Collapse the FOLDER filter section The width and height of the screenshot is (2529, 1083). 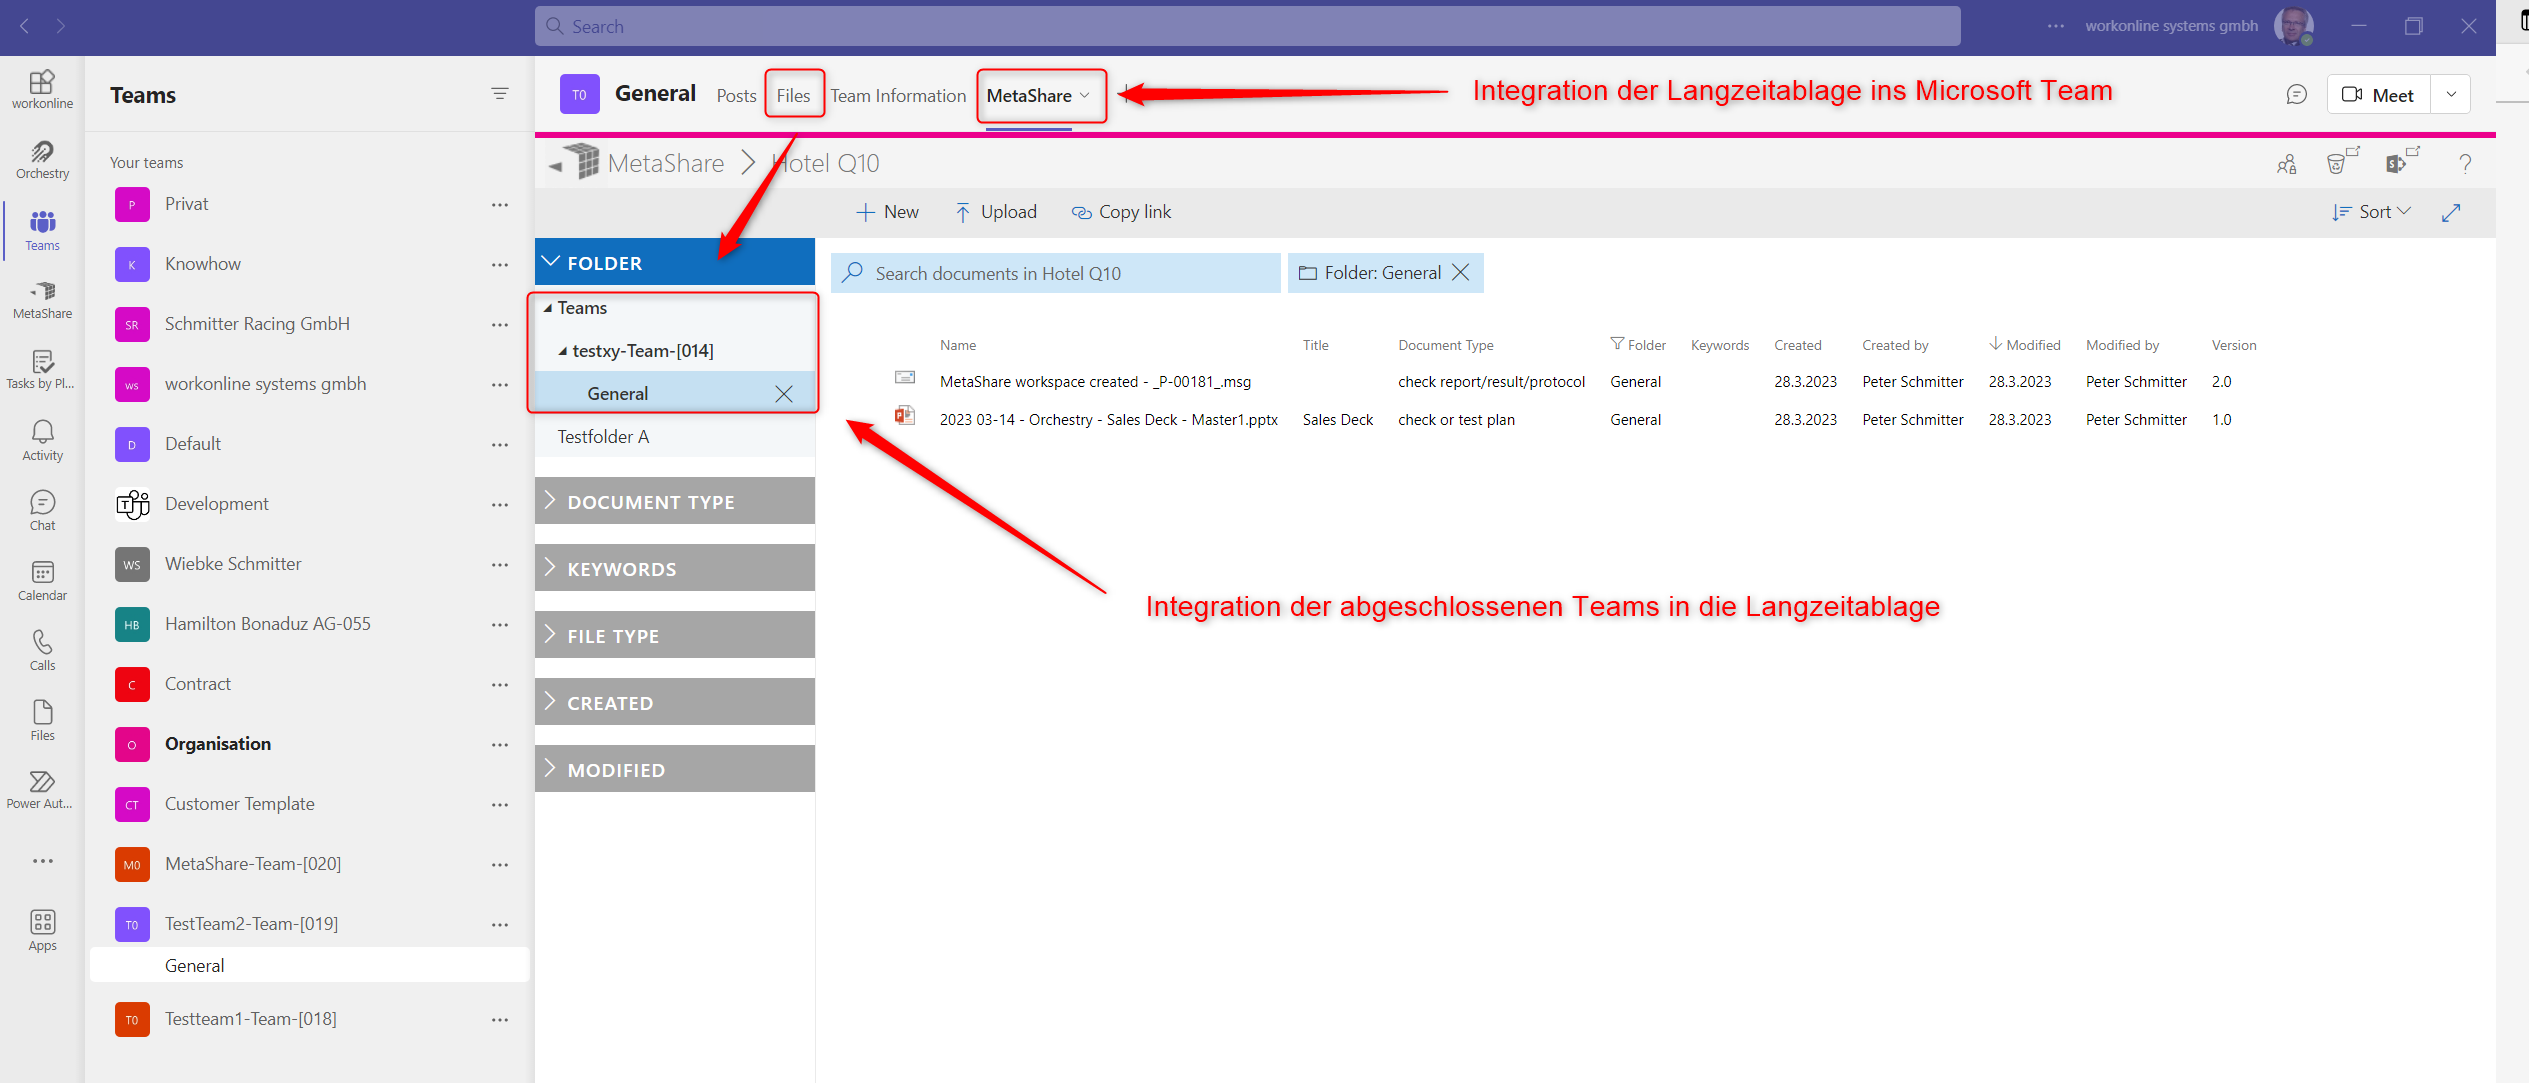coord(674,262)
